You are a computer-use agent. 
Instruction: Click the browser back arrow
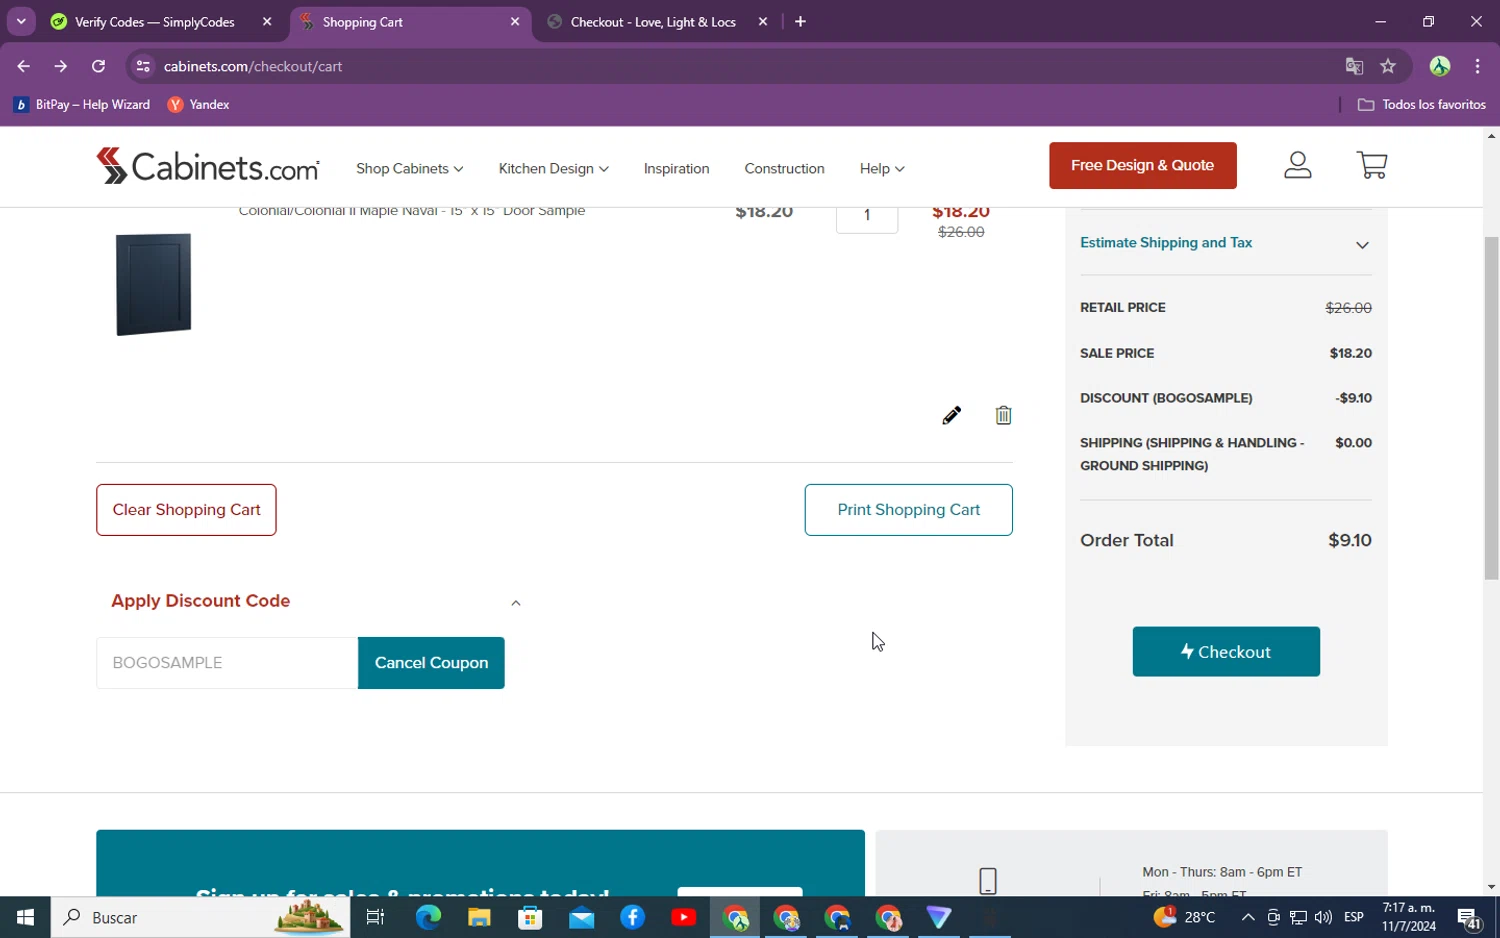click(x=23, y=66)
